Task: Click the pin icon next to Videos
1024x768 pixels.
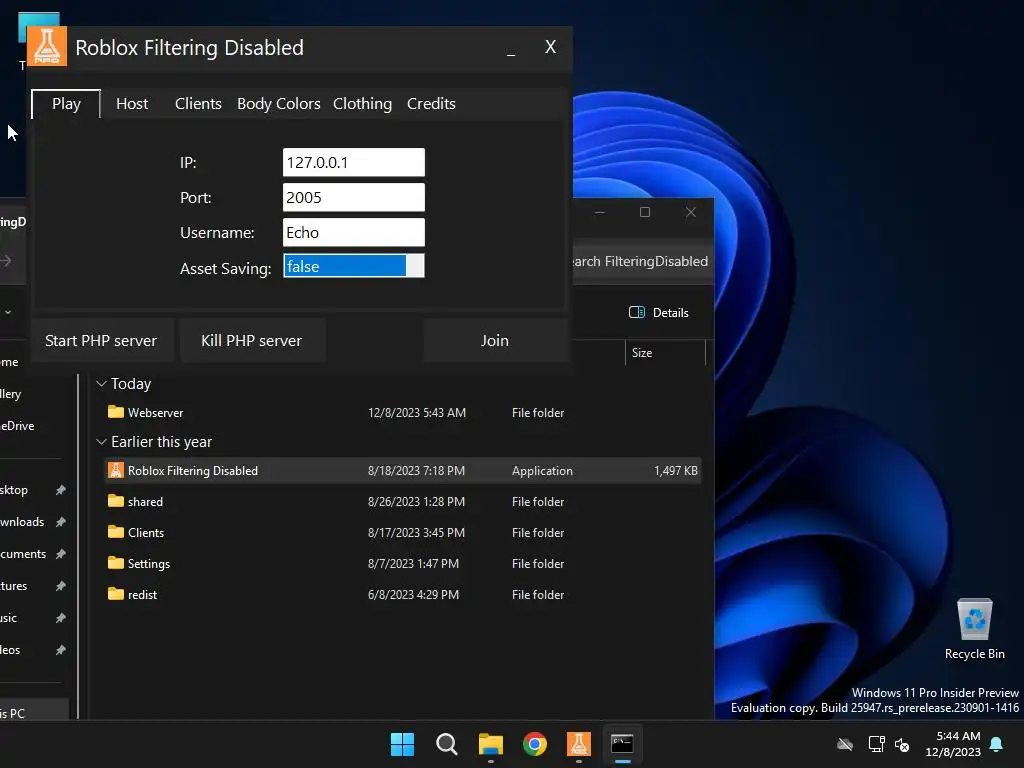Action: point(61,650)
